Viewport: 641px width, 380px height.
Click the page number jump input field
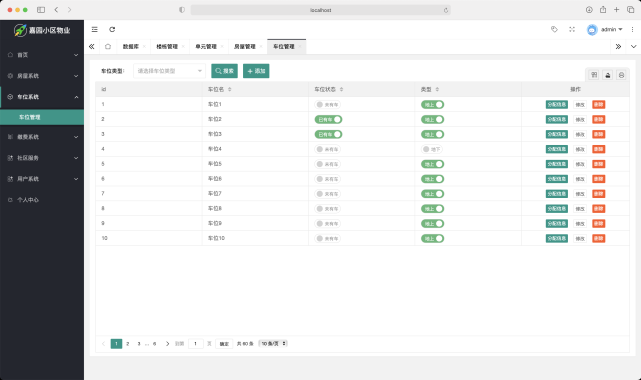196,344
